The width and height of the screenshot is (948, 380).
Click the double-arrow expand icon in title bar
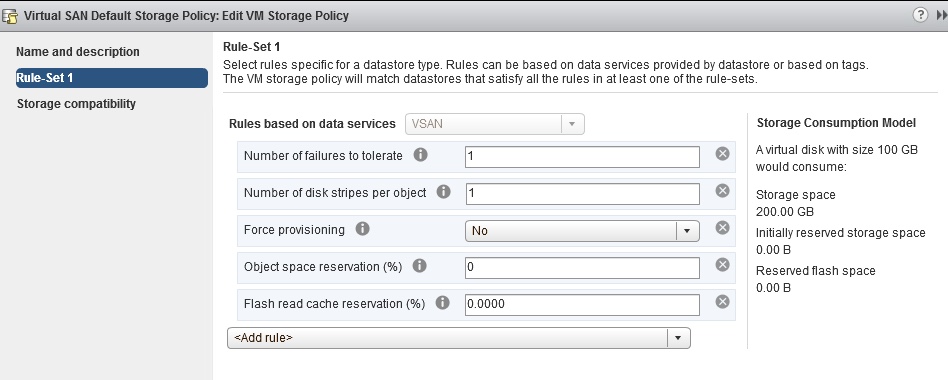tap(941, 16)
